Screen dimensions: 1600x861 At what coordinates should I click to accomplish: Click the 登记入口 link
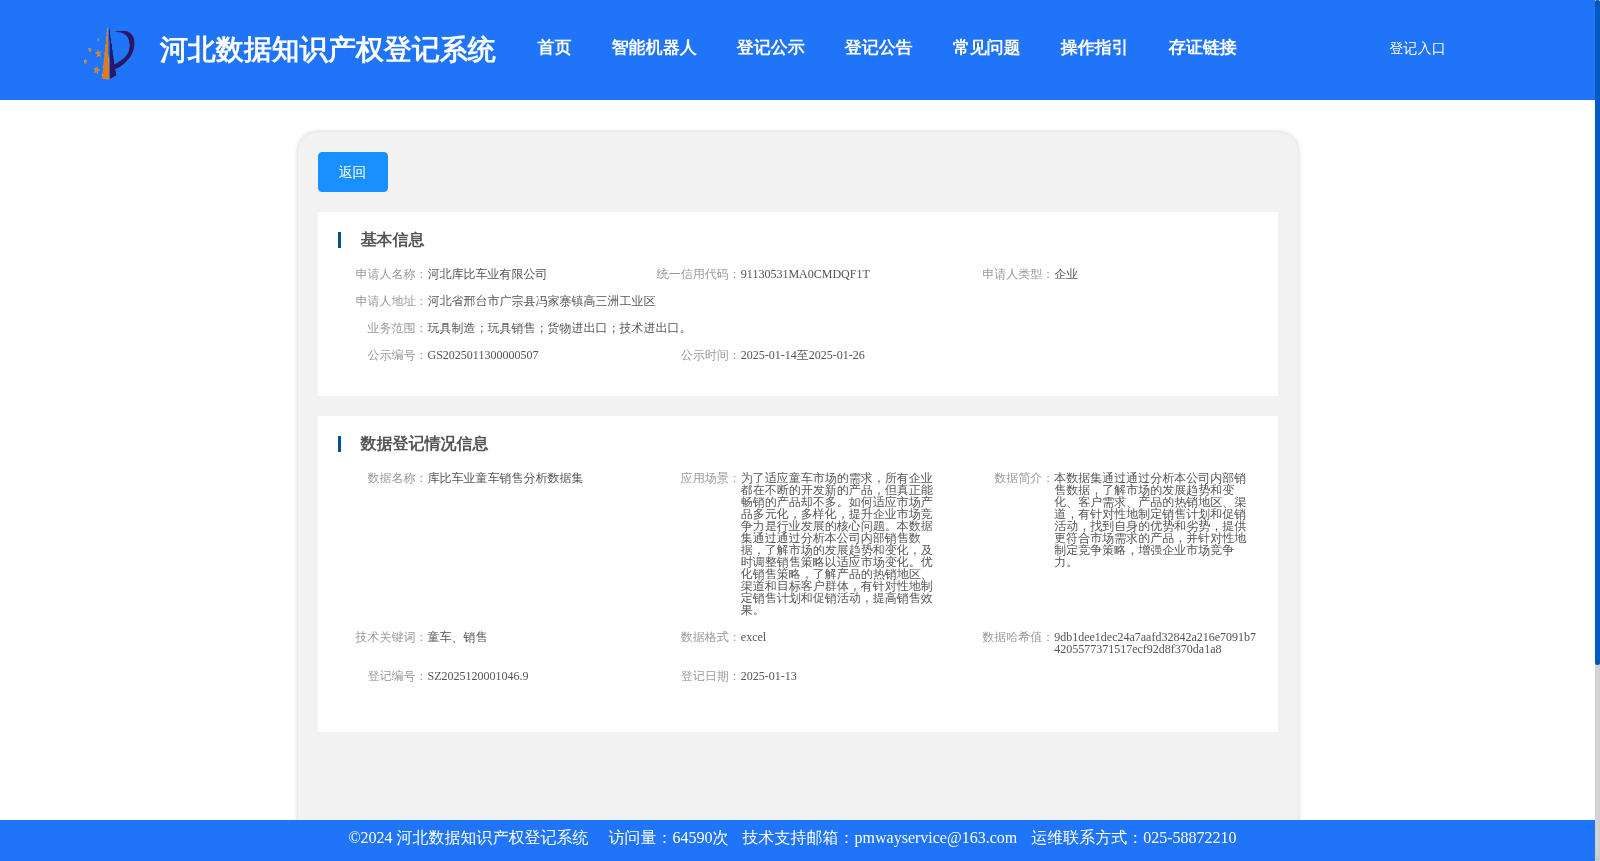click(1417, 48)
